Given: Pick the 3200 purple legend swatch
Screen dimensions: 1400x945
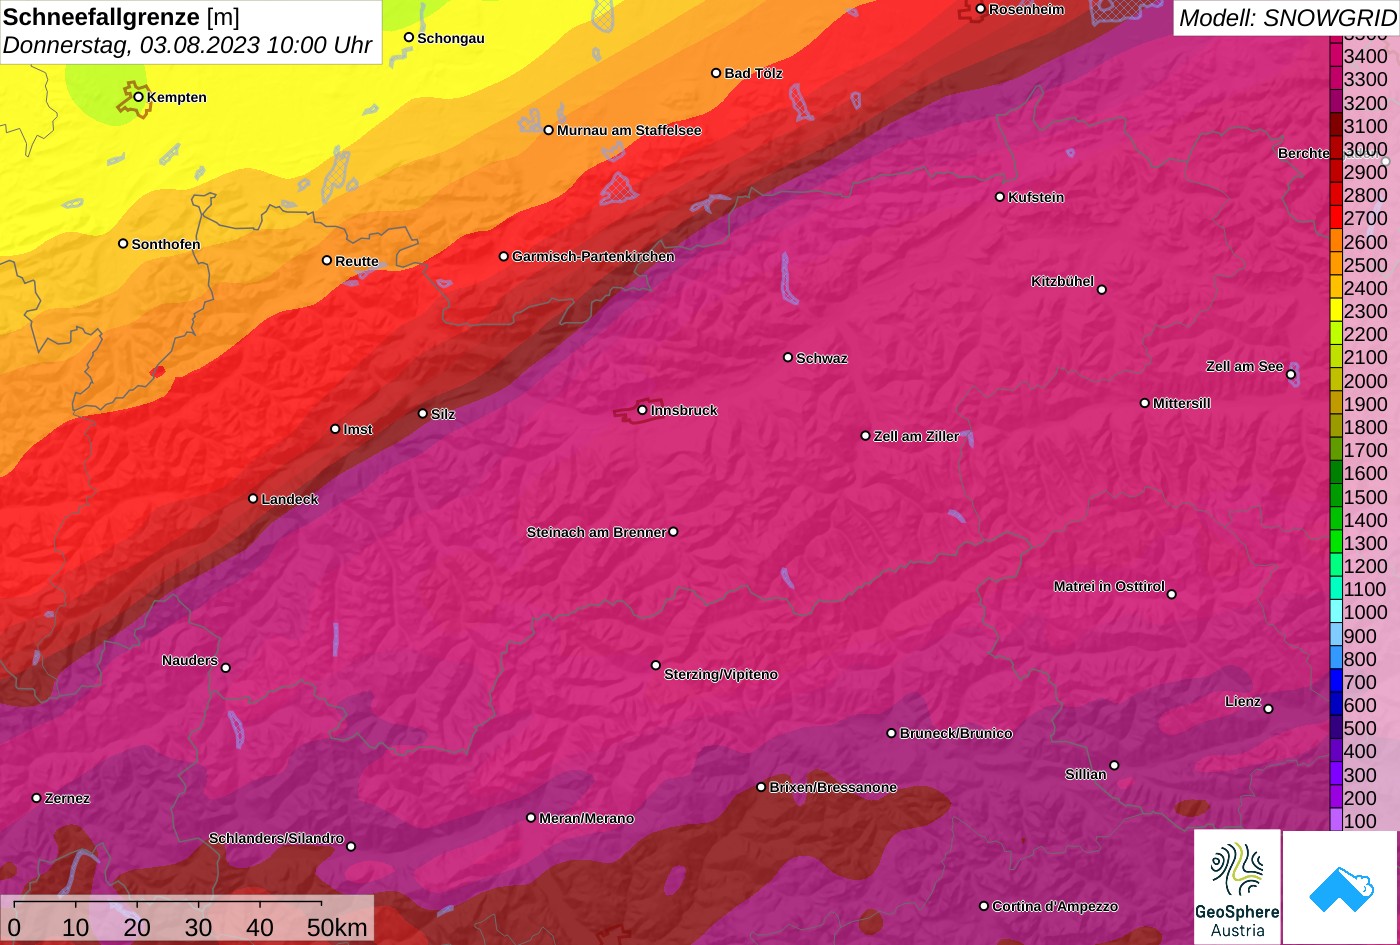Looking at the screenshot, I should click(1336, 102).
